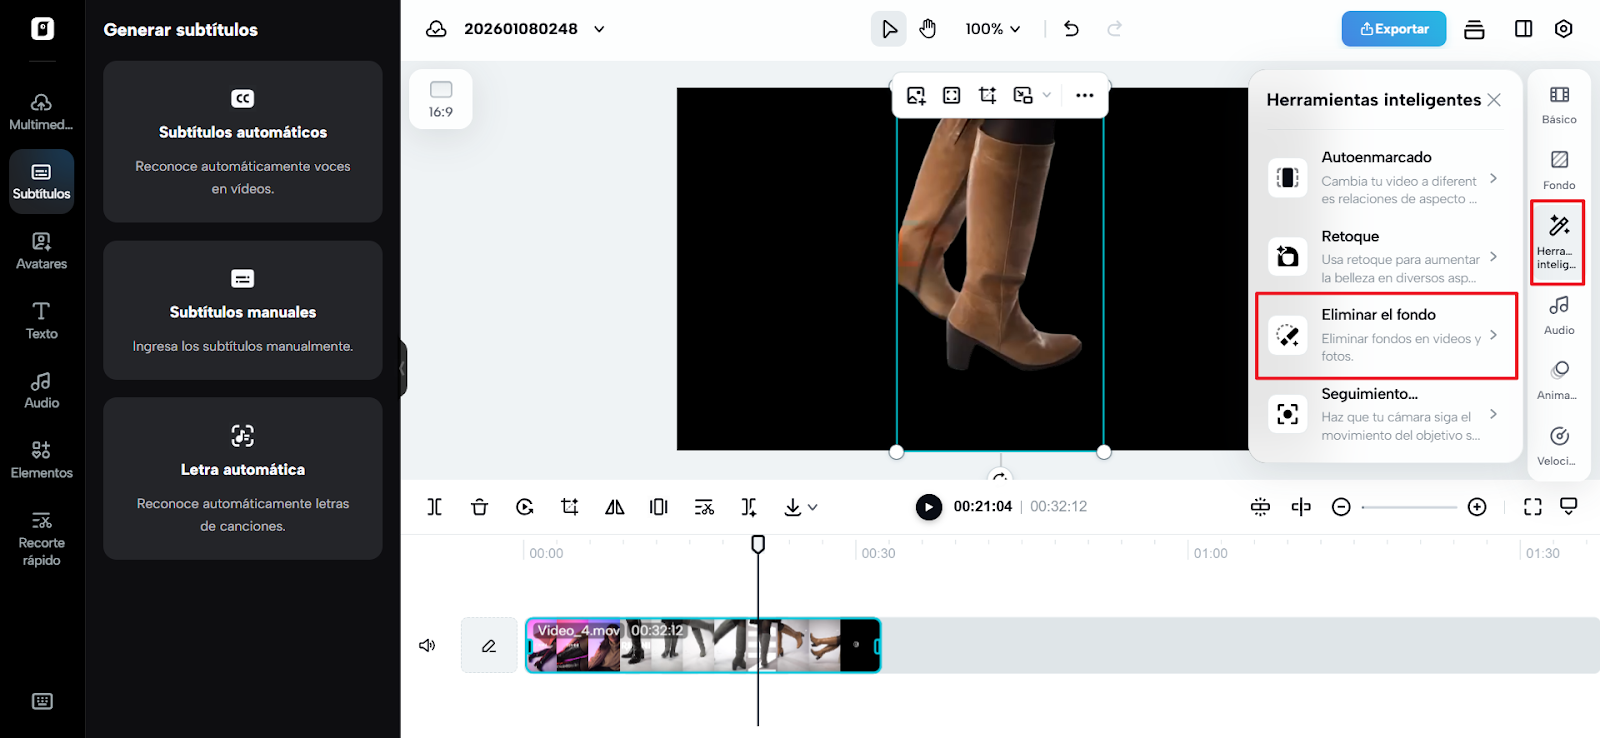
Task: Choose the Autoenmarcado option
Action: coord(1385,177)
